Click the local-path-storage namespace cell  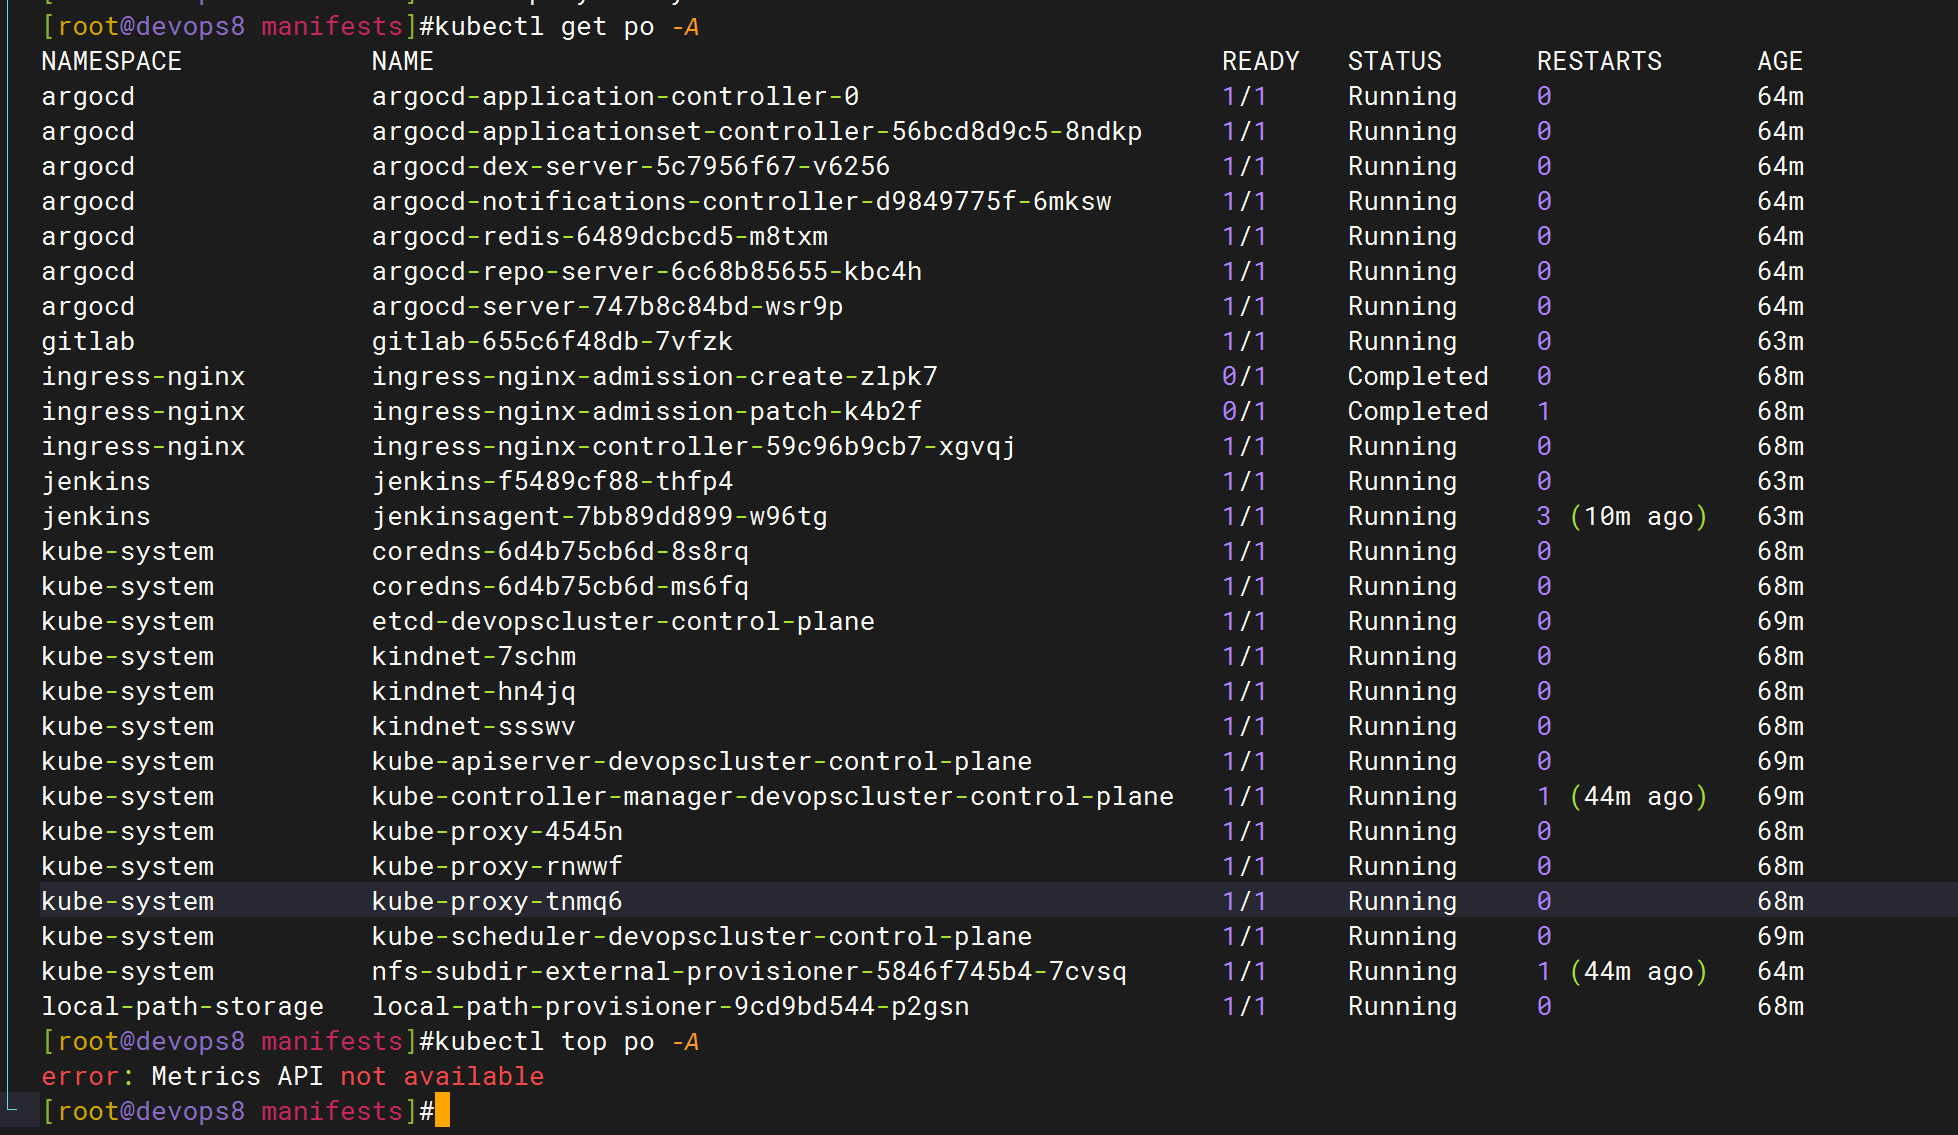click(183, 1006)
